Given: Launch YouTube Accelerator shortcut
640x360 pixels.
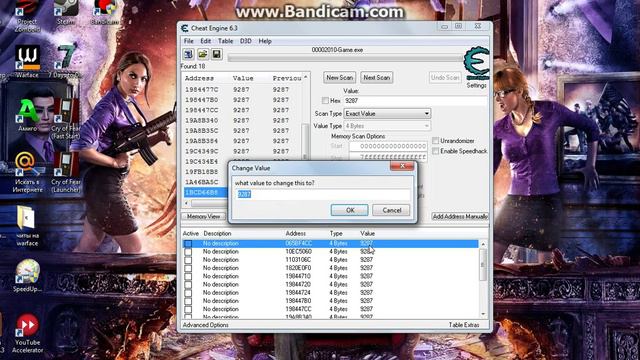Looking at the screenshot, I should (27, 333).
